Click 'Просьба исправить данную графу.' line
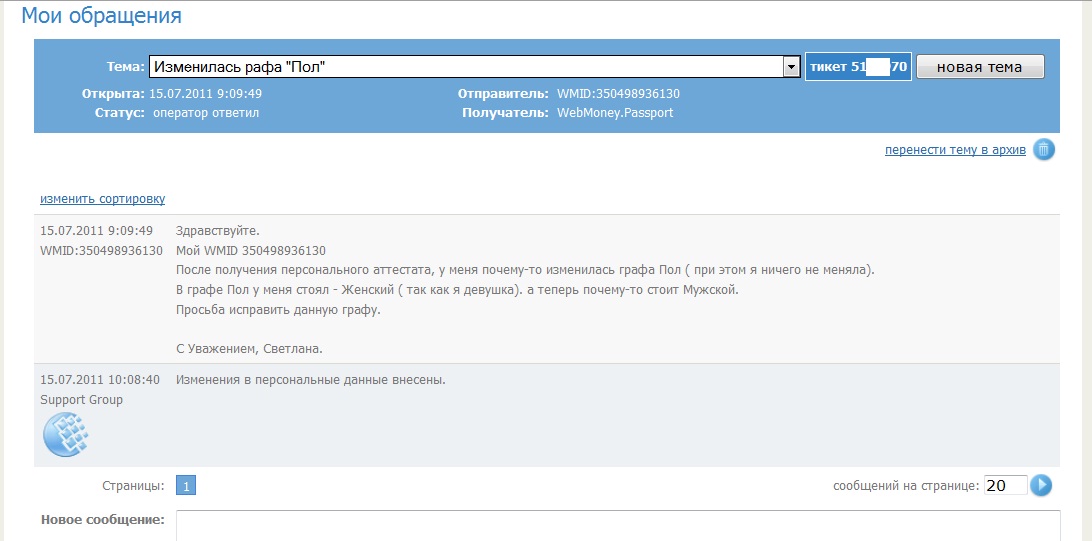 pyautogui.click(x=279, y=310)
